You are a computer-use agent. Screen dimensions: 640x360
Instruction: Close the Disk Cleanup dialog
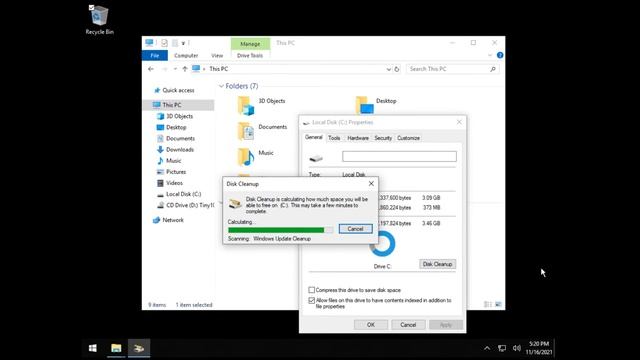tap(371, 184)
